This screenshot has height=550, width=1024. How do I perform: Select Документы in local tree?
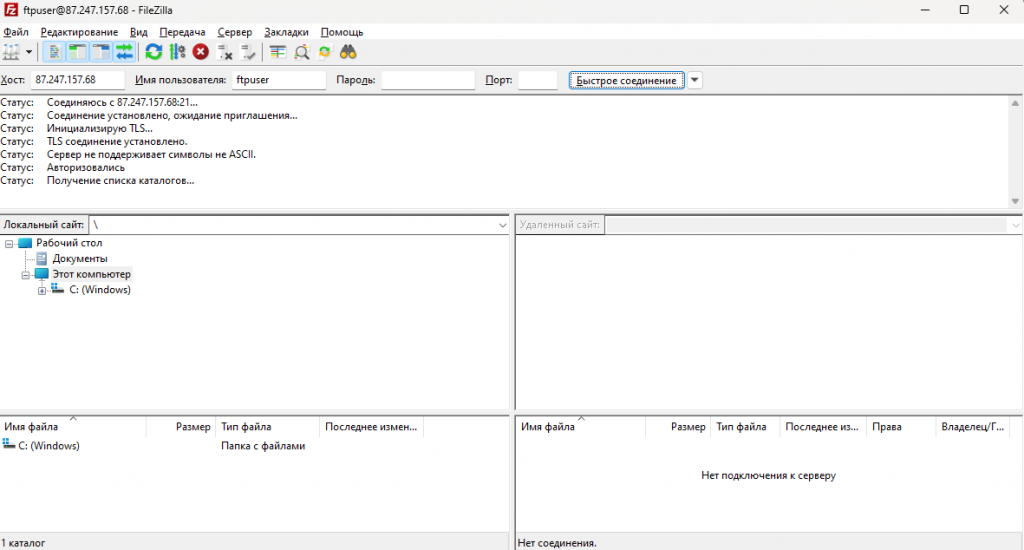(80, 259)
